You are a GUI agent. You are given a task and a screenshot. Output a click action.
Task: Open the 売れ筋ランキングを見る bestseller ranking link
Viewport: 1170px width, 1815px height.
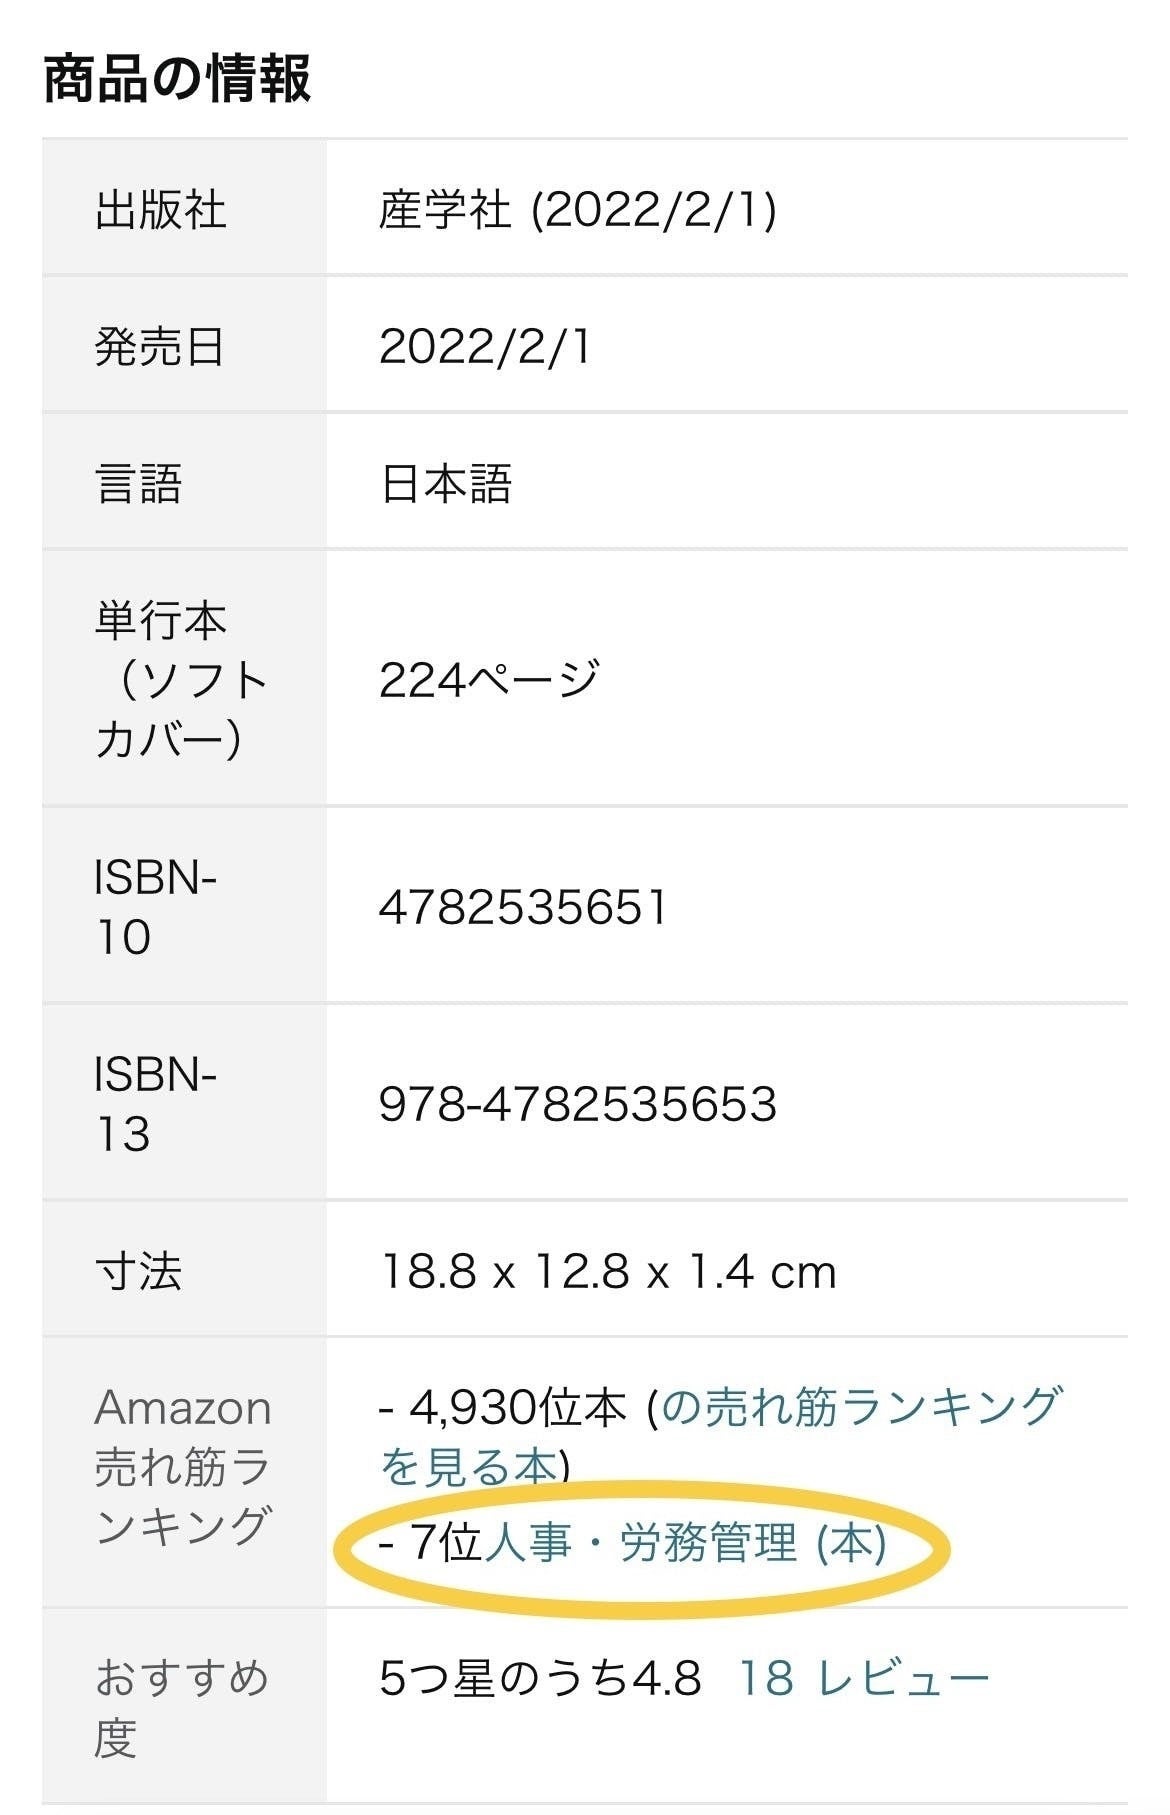[x=860, y=1407]
